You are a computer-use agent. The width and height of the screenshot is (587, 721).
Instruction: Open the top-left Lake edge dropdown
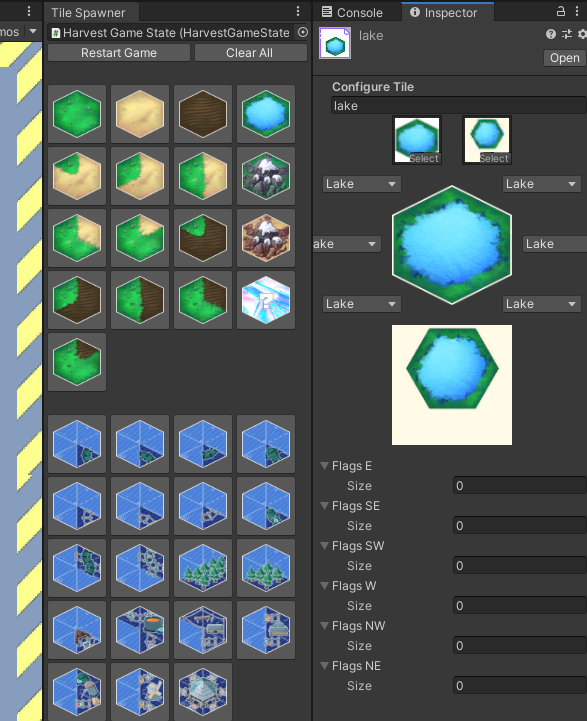(x=362, y=184)
